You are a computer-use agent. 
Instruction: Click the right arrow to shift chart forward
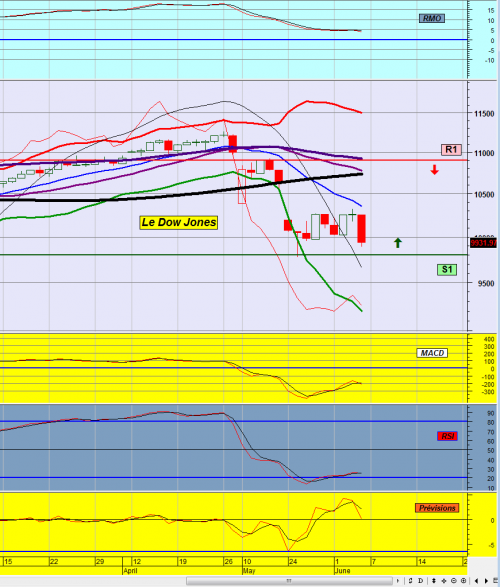pyautogui.click(x=486, y=581)
